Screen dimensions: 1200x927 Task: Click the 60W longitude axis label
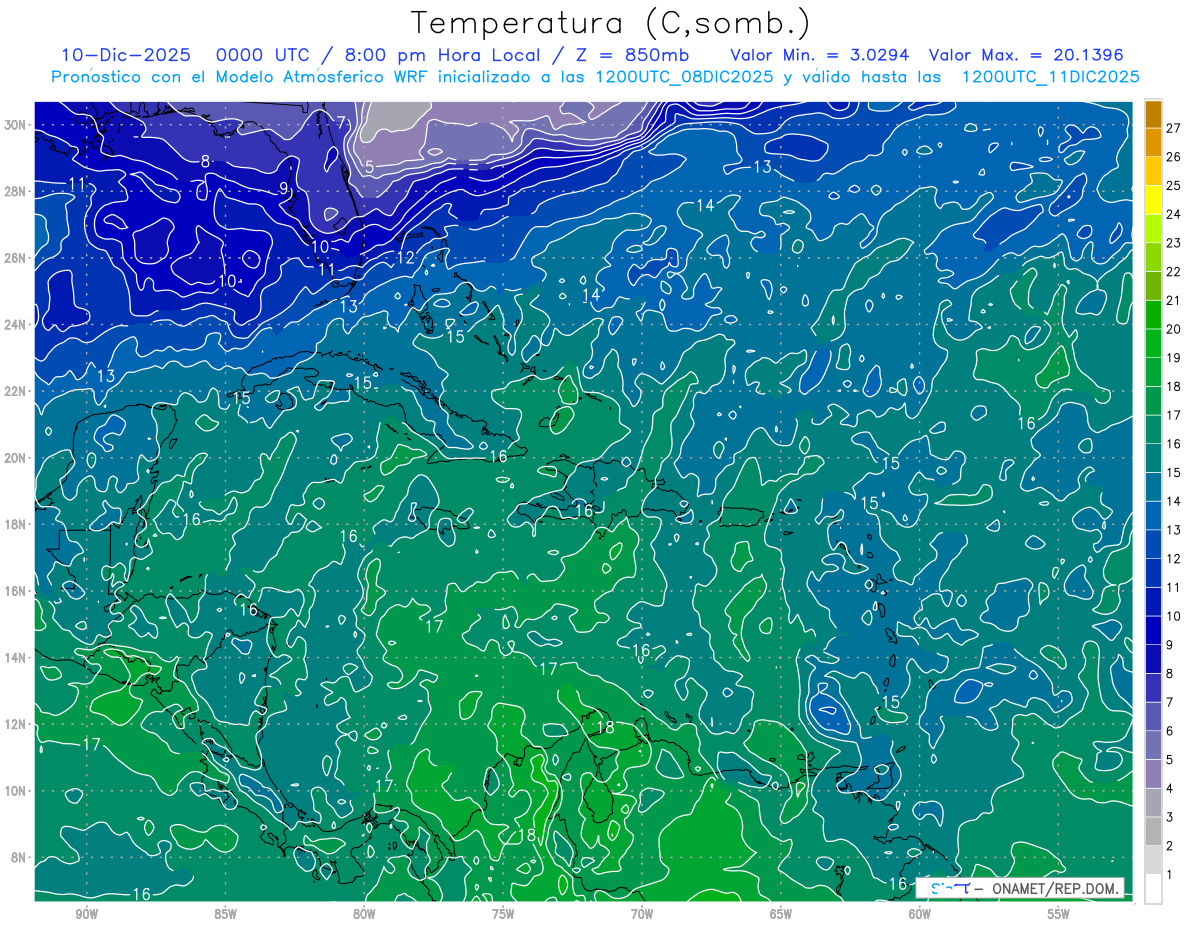920,915
